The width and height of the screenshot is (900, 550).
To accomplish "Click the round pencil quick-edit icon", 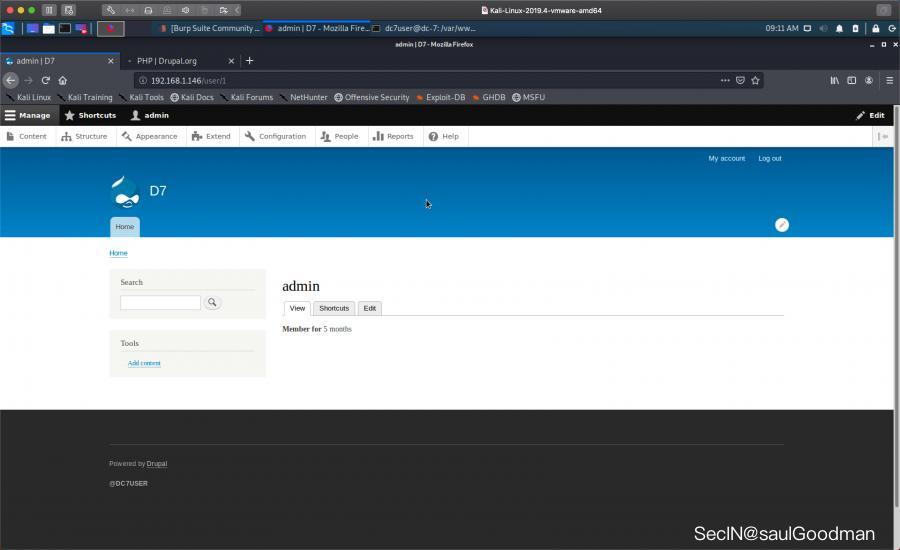I will (782, 225).
